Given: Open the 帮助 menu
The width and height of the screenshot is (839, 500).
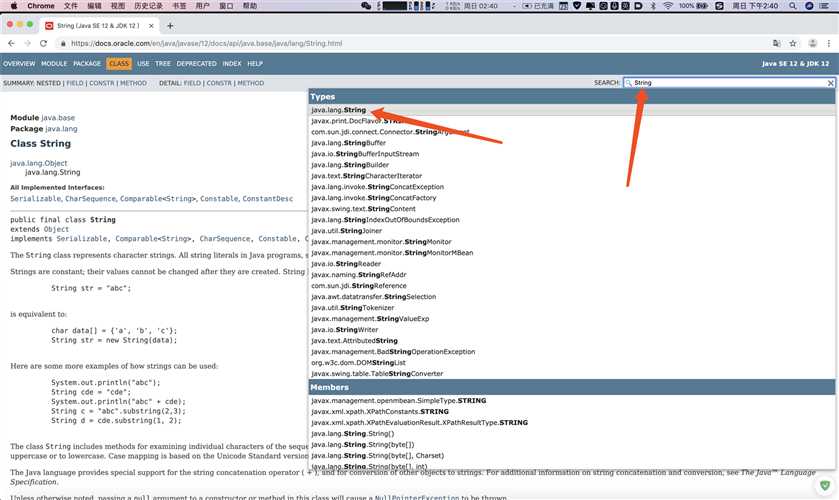Looking at the screenshot, I should pyautogui.click(x=250, y=6).
